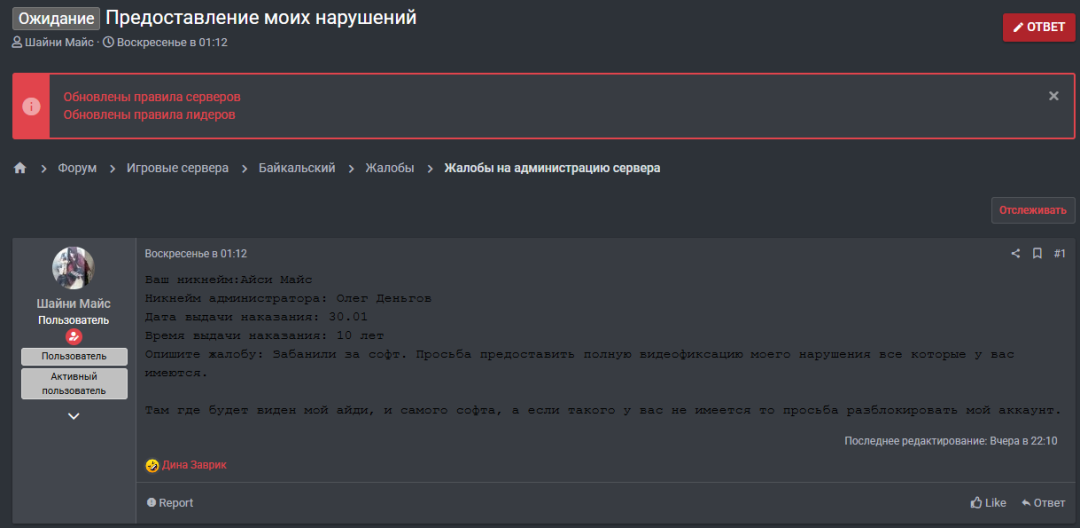Go to Игровые сервера breadcrumb
This screenshot has height=528, width=1080.
click(177, 168)
